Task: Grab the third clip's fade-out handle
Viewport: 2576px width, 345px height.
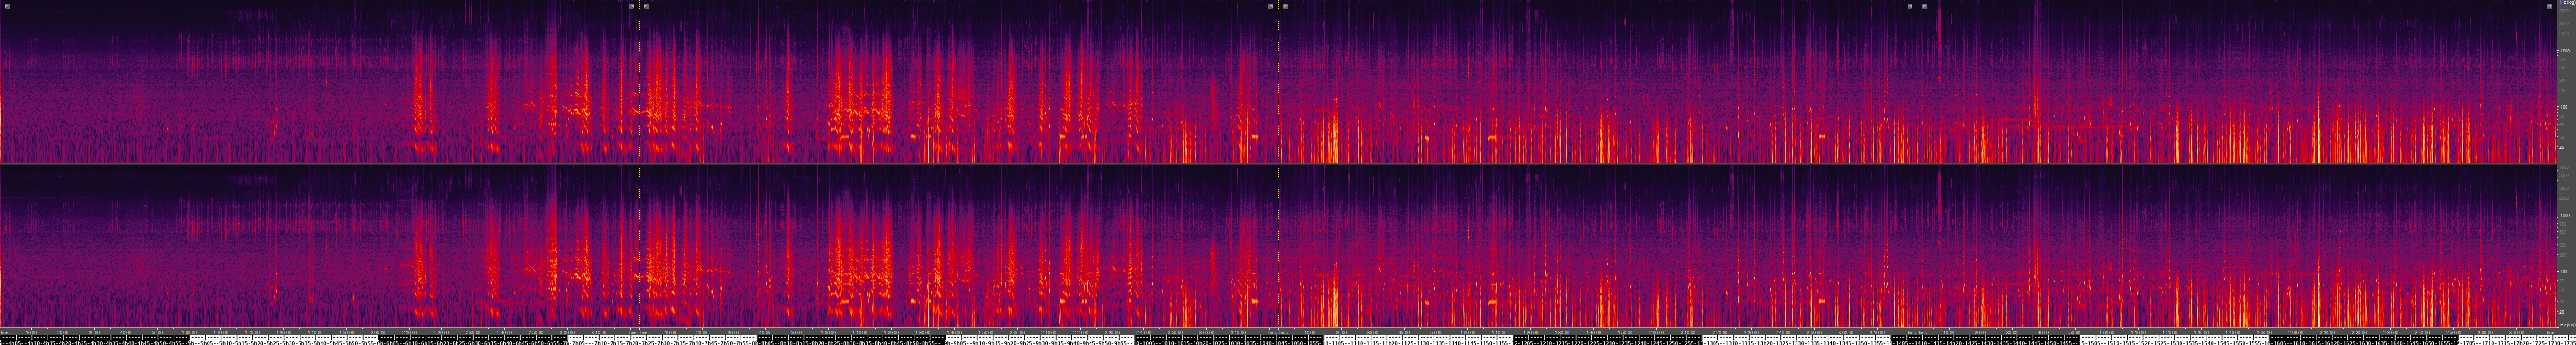Action: click(x=1910, y=6)
